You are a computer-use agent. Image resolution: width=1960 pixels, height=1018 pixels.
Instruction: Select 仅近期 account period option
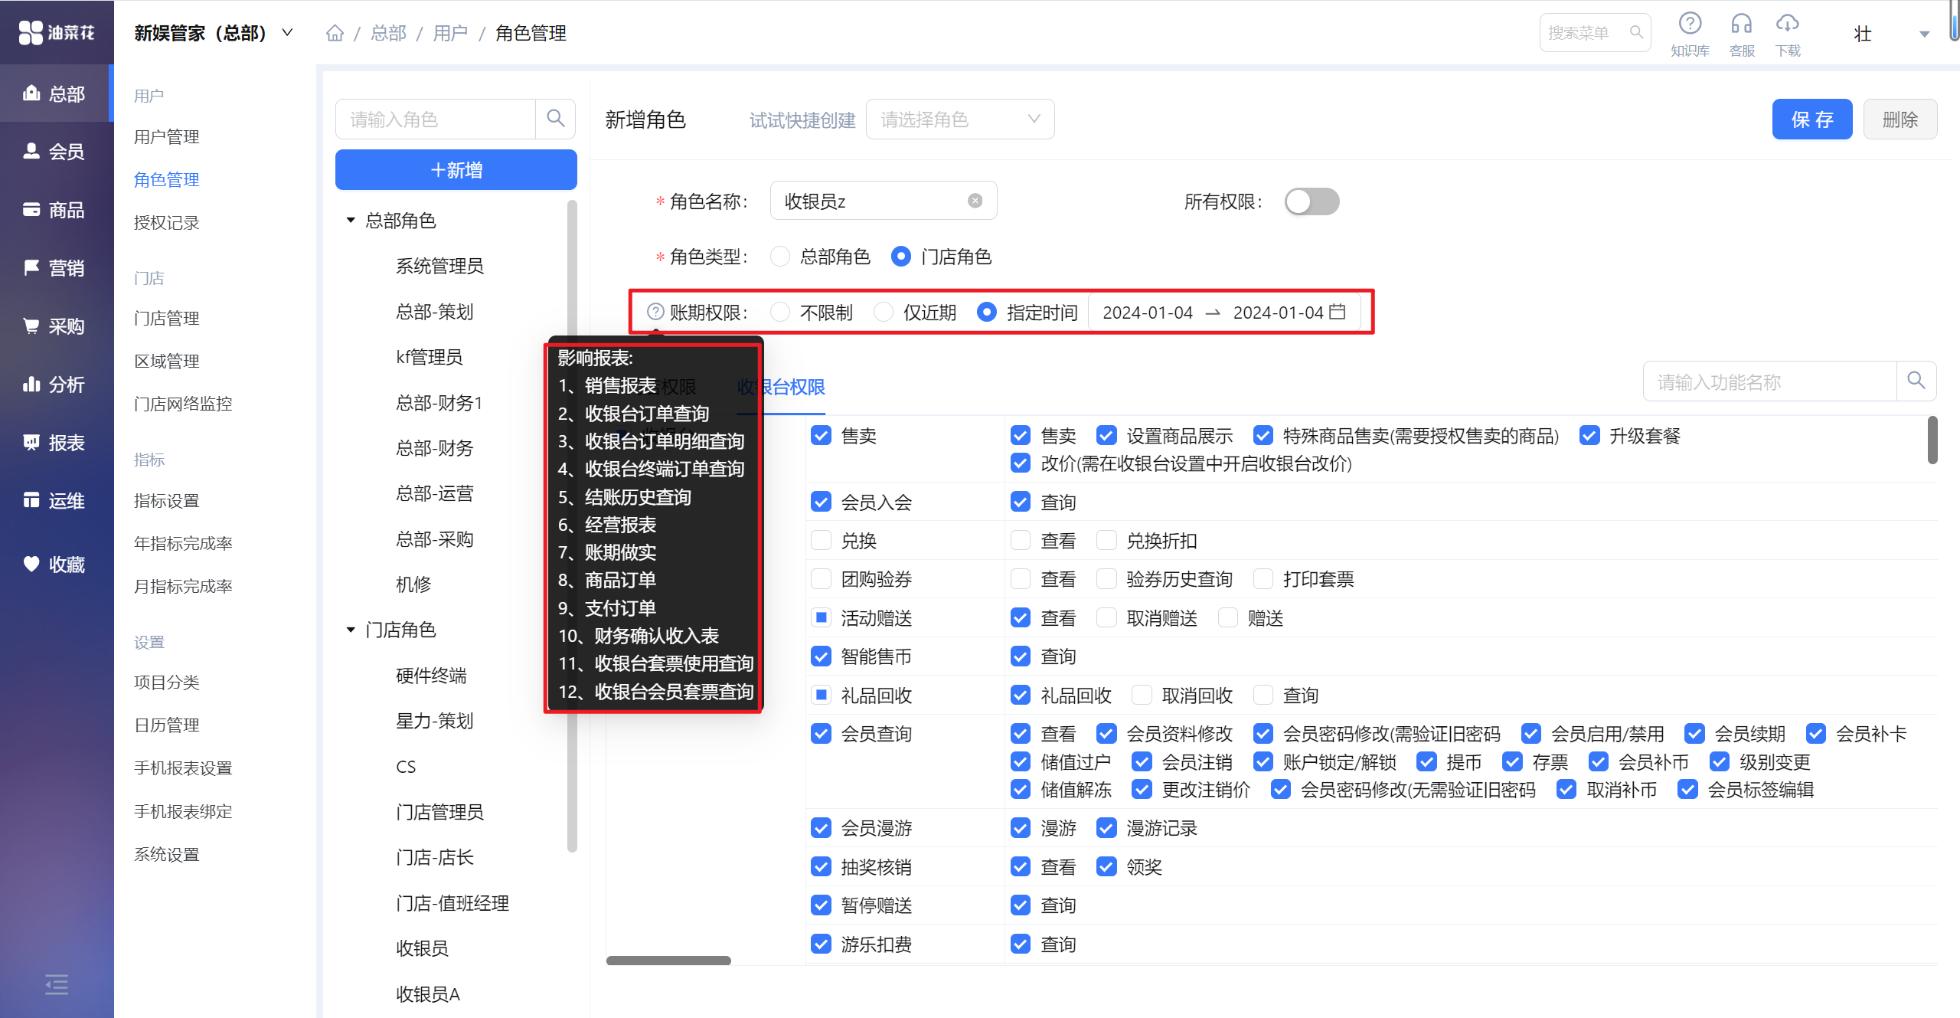[883, 312]
